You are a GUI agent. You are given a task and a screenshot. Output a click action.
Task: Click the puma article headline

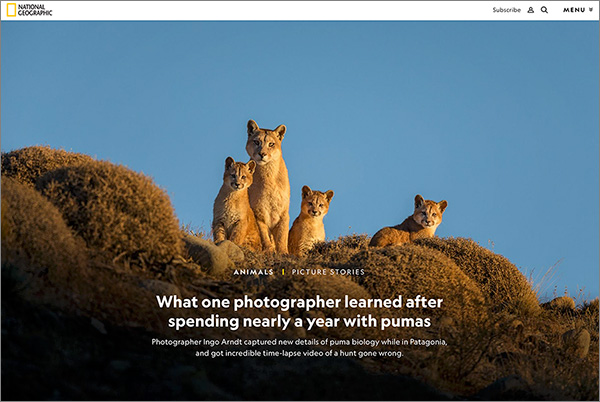point(300,311)
